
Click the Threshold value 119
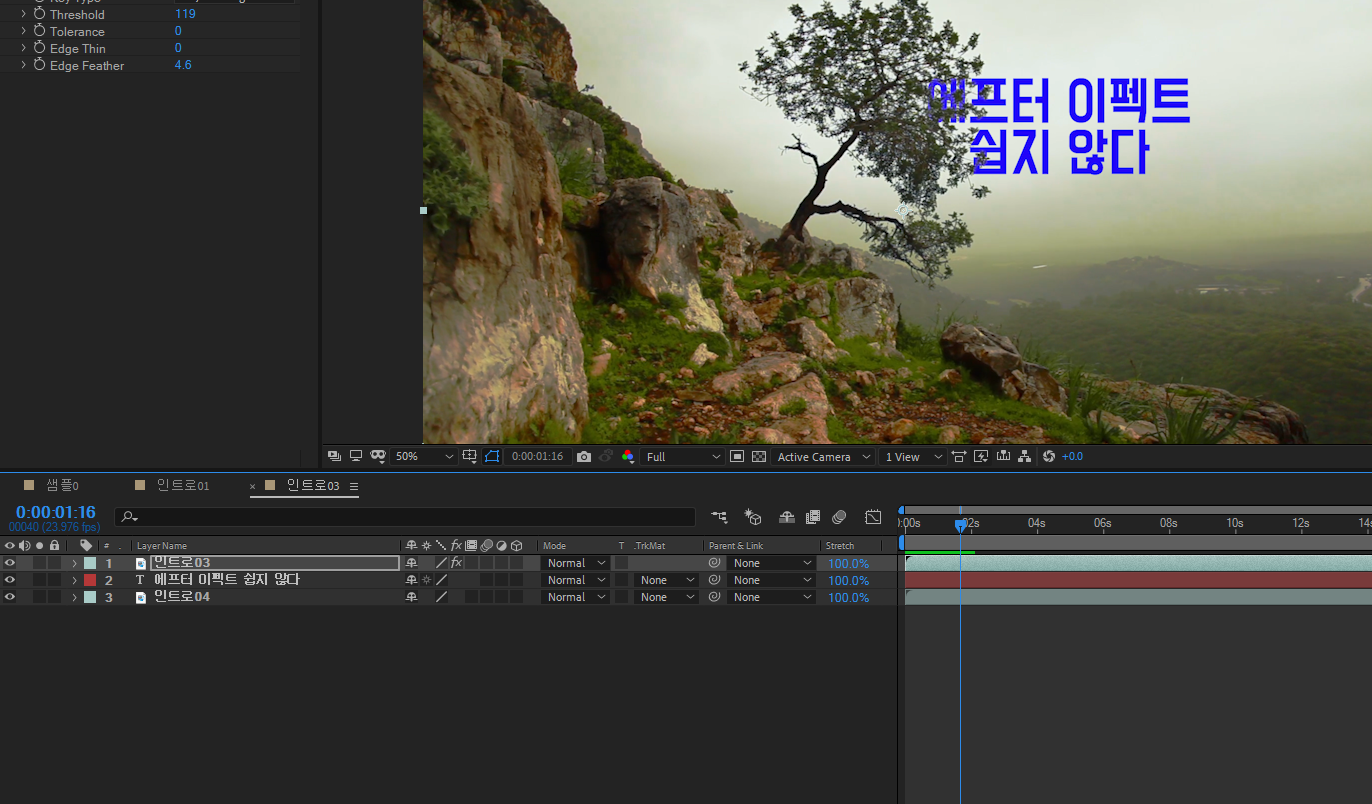tap(185, 15)
